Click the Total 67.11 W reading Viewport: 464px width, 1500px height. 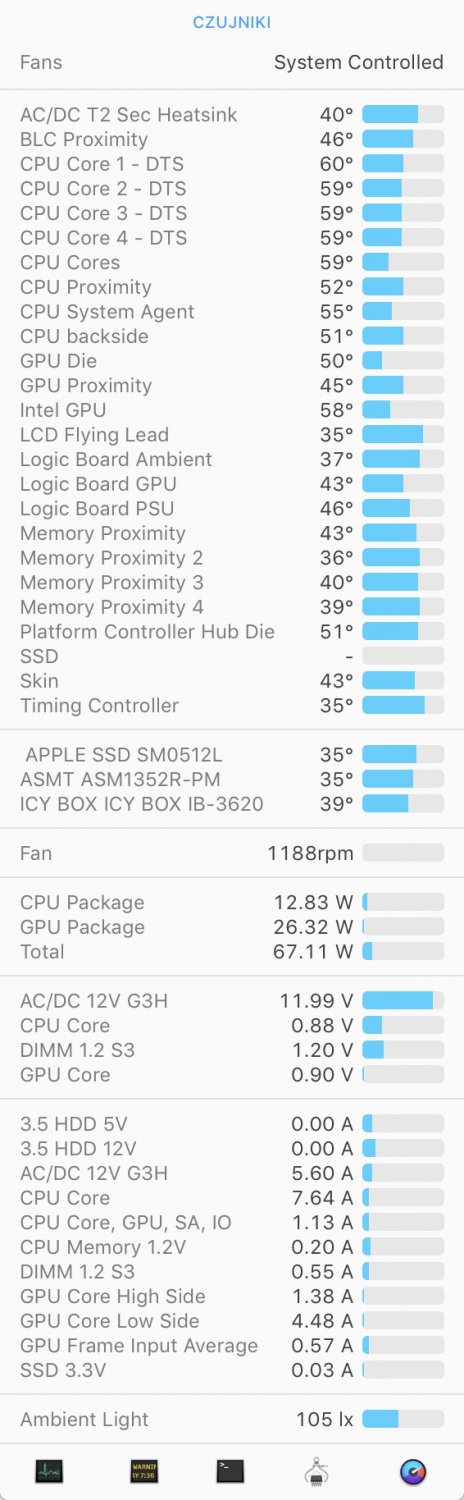(313, 952)
